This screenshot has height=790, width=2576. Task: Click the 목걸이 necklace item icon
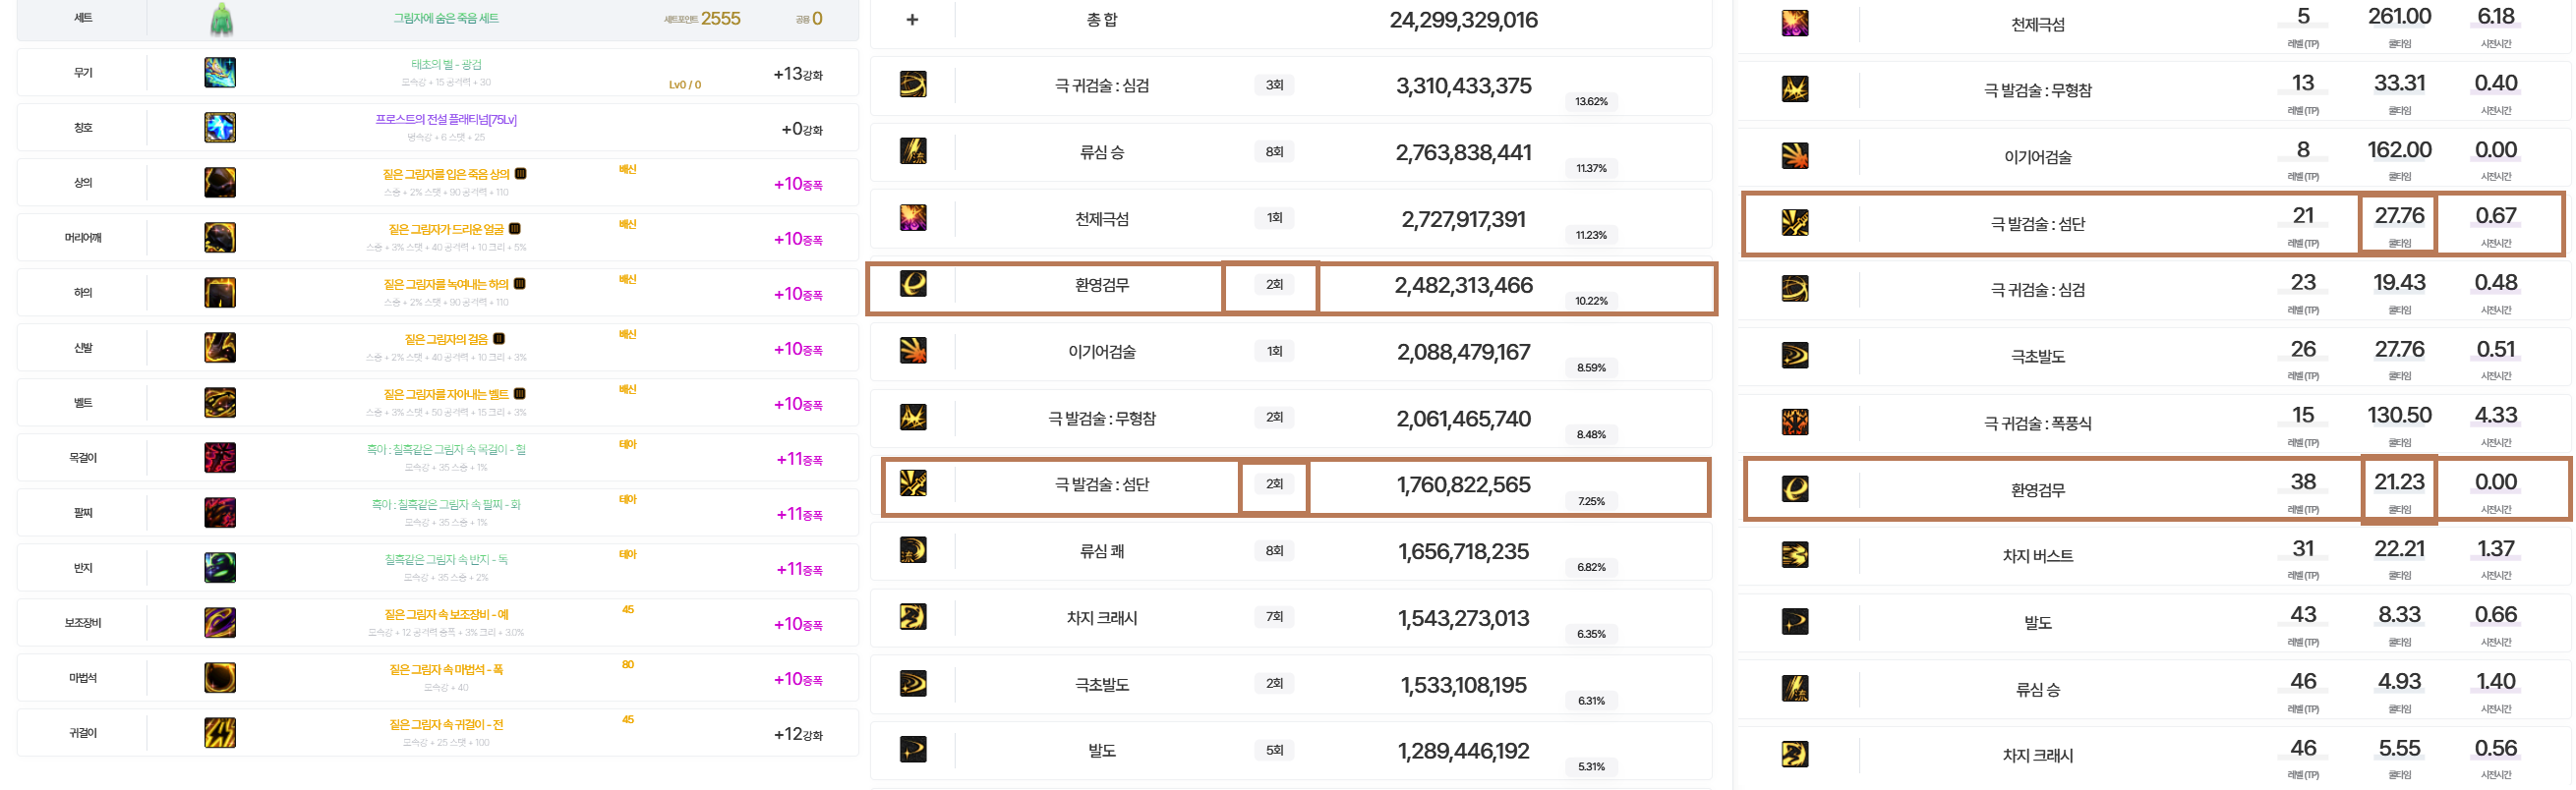pyautogui.click(x=220, y=458)
